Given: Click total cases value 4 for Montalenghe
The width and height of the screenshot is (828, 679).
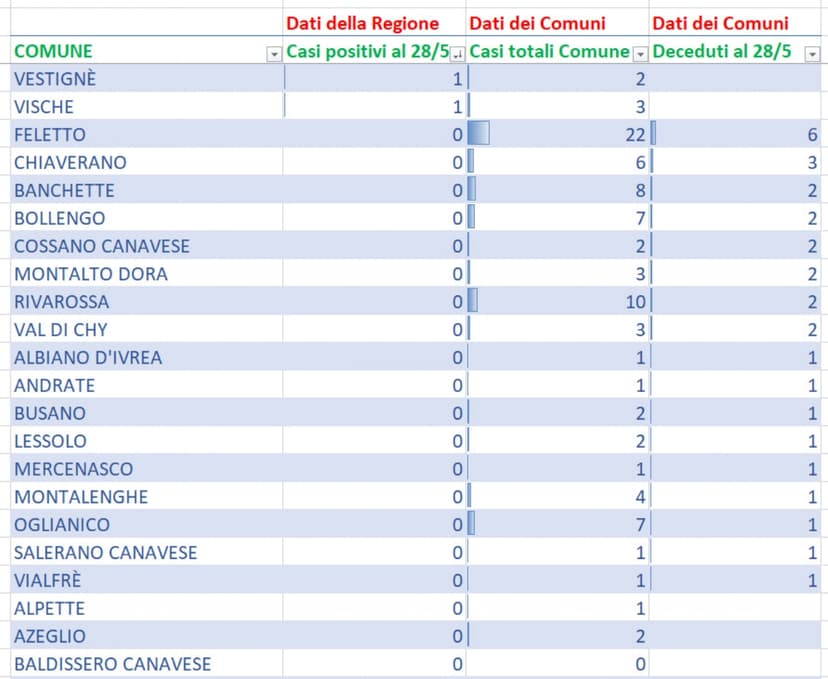Looking at the screenshot, I should pyautogui.click(x=640, y=497).
